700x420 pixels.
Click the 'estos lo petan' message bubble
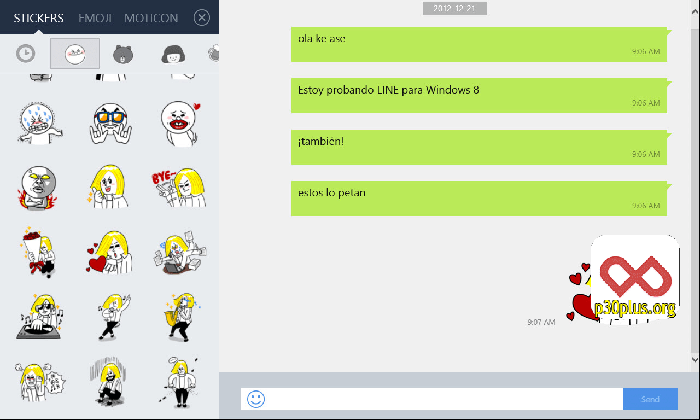point(479,199)
